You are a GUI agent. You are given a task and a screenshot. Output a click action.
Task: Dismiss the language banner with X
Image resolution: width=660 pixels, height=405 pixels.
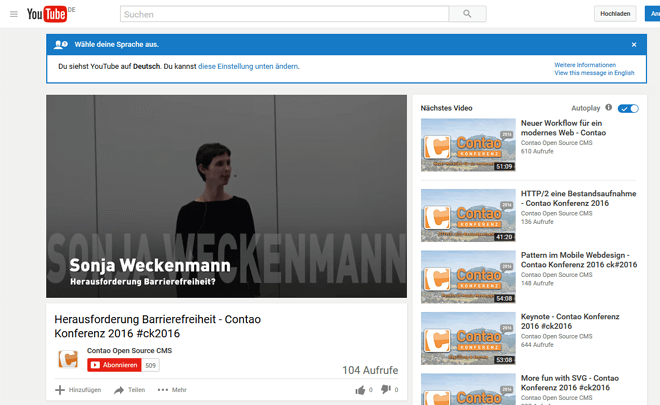[634, 45]
